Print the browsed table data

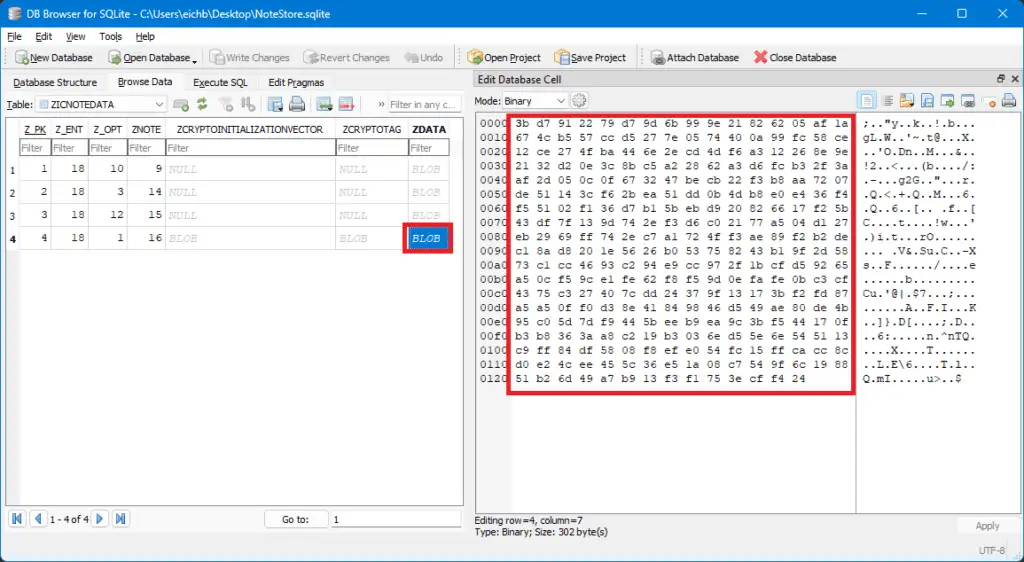[x=296, y=104]
